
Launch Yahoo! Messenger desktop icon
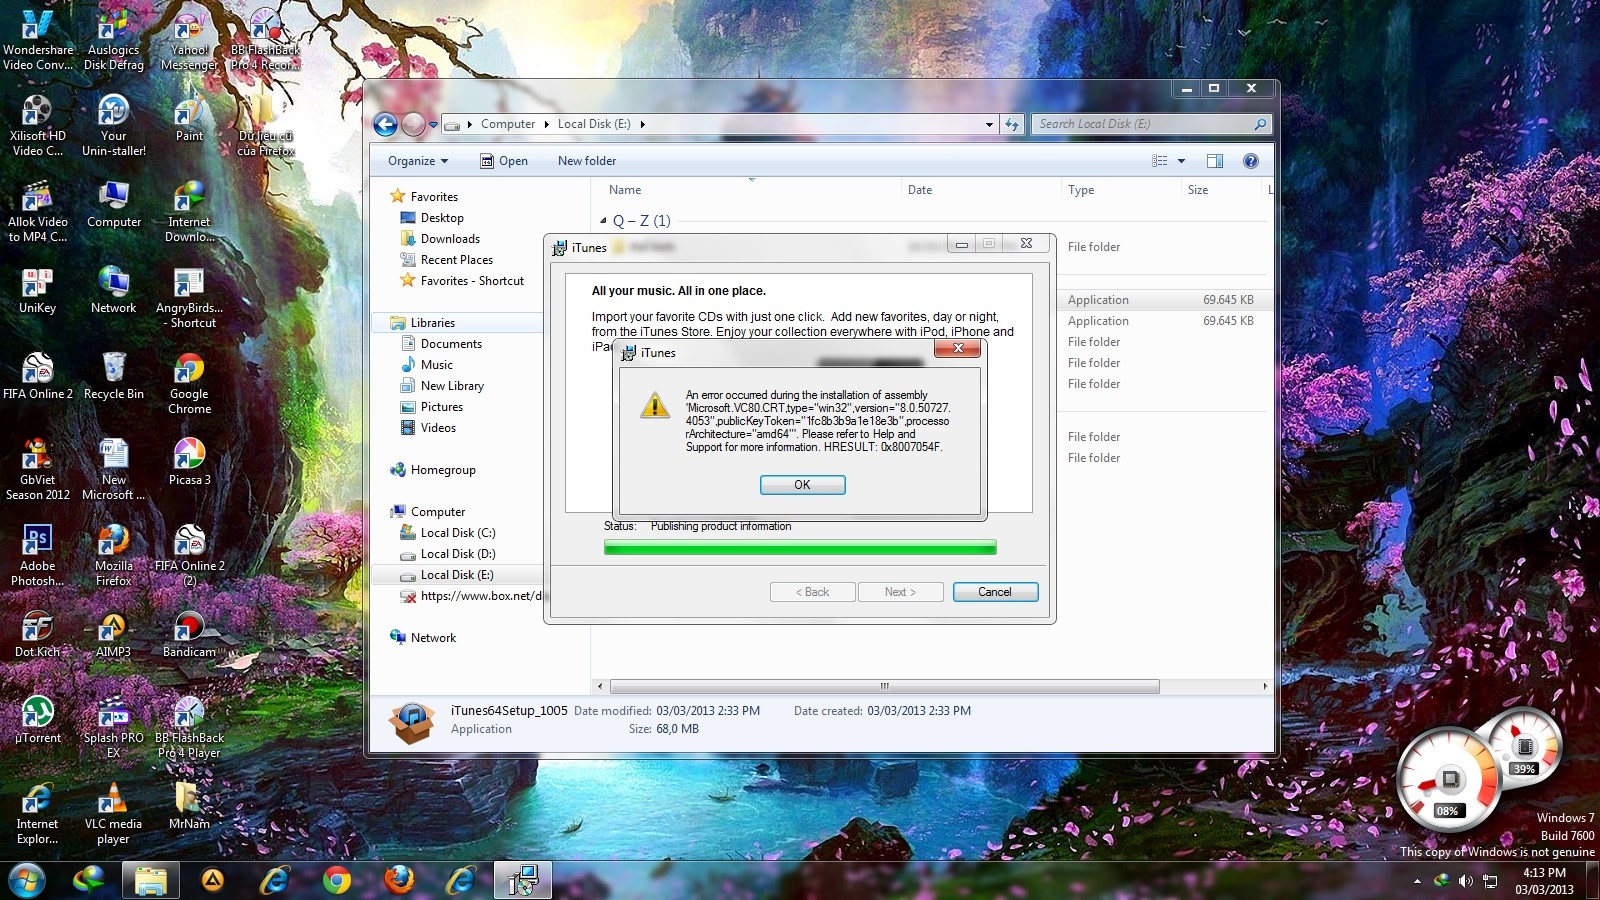[x=189, y=40]
